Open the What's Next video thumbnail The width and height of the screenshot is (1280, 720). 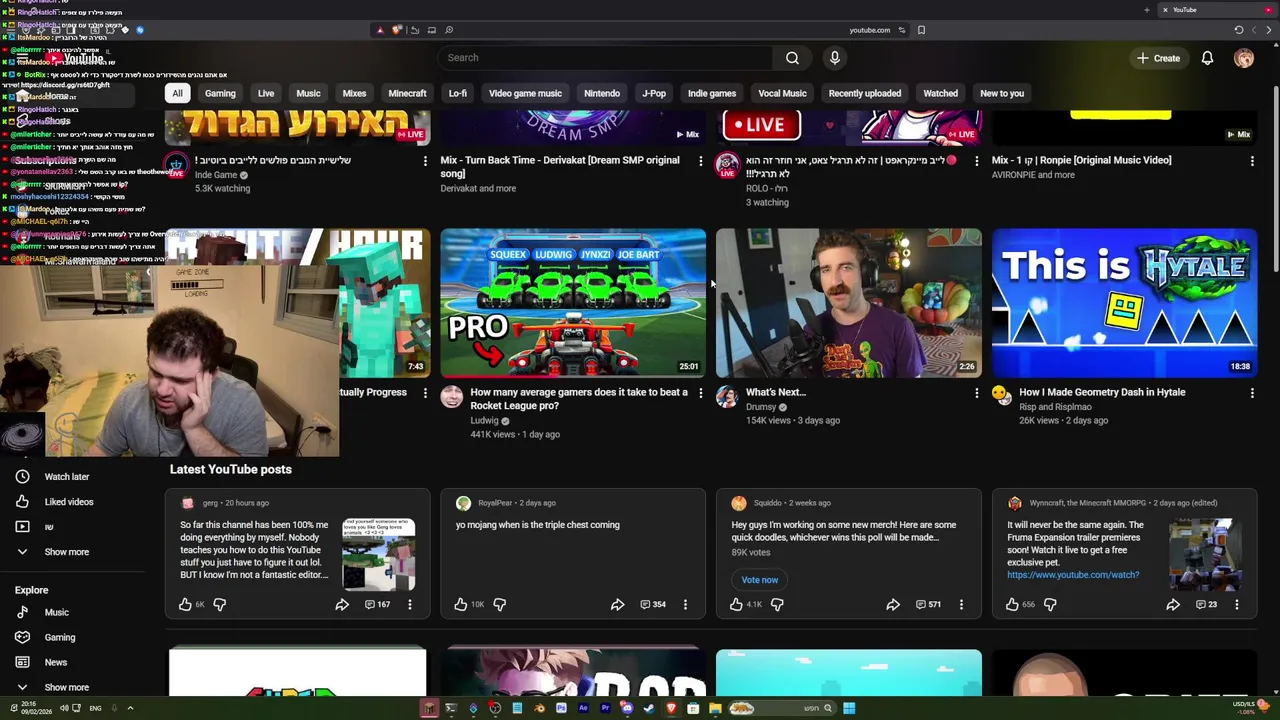point(849,303)
